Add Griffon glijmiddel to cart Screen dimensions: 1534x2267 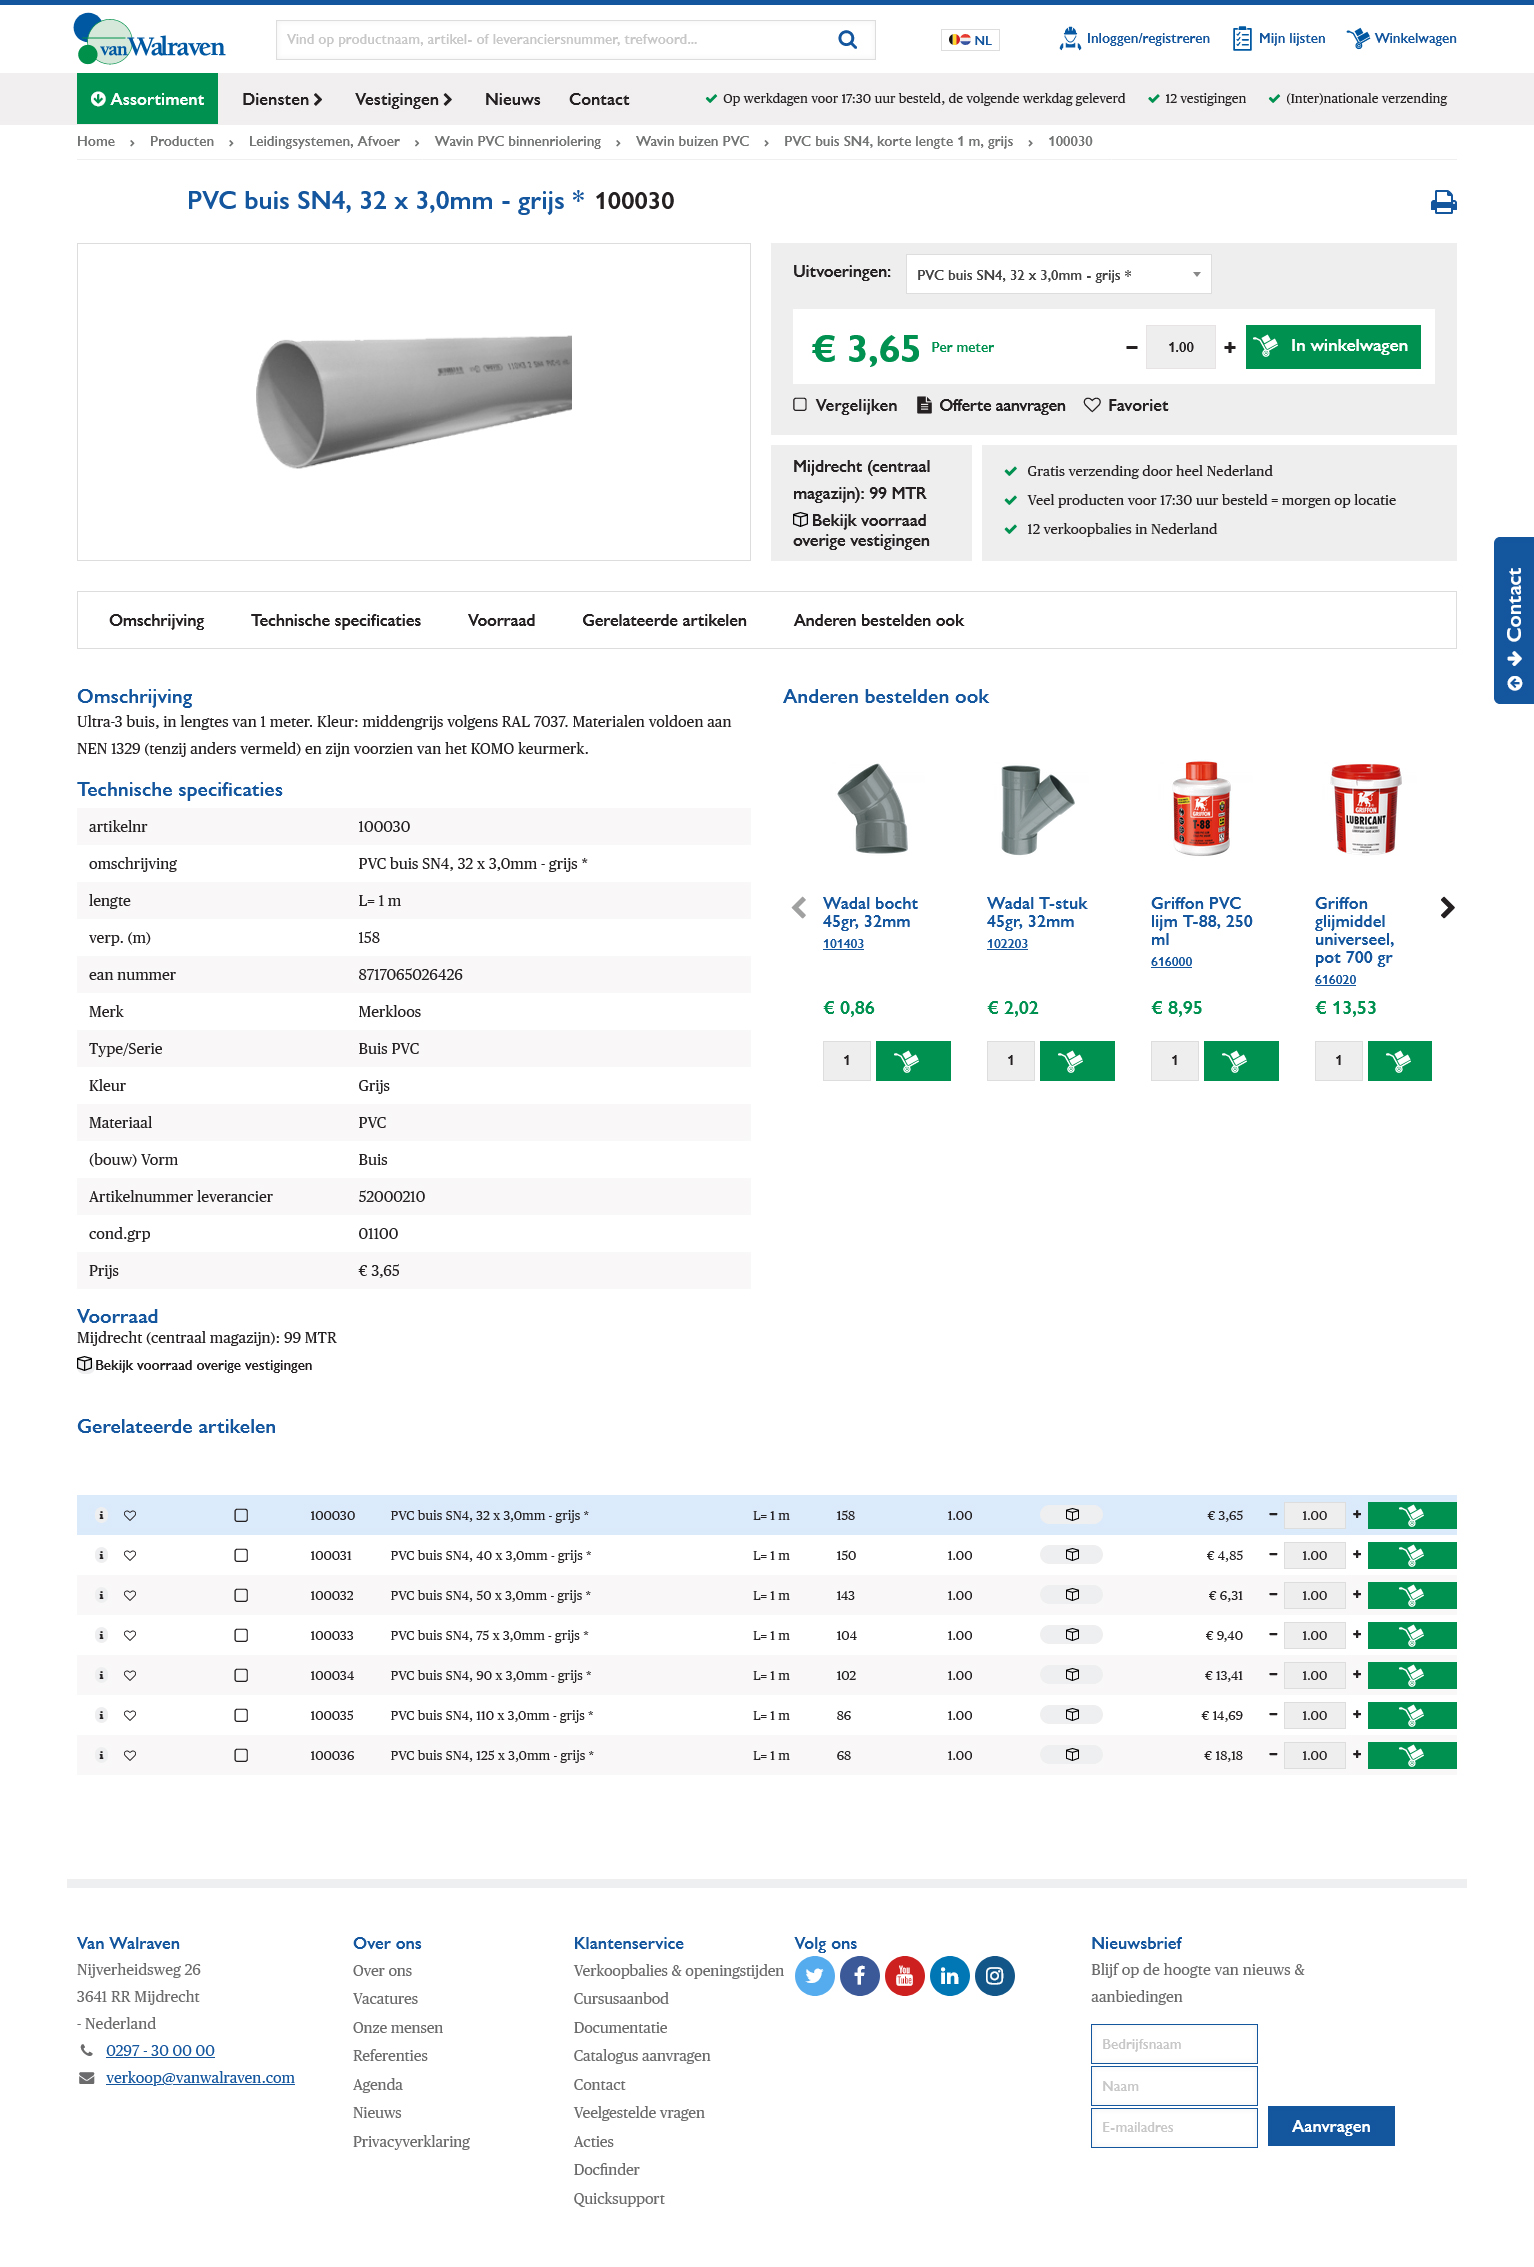click(1399, 1061)
